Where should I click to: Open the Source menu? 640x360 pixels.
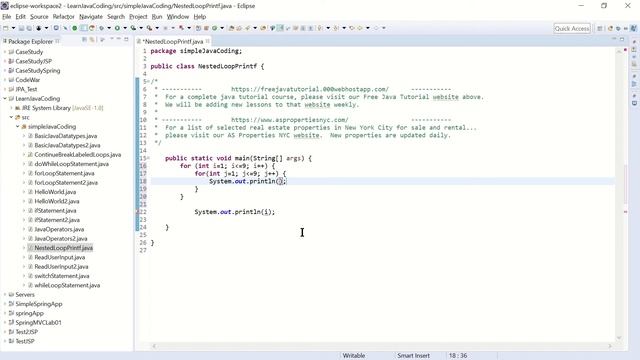[39, 17]
